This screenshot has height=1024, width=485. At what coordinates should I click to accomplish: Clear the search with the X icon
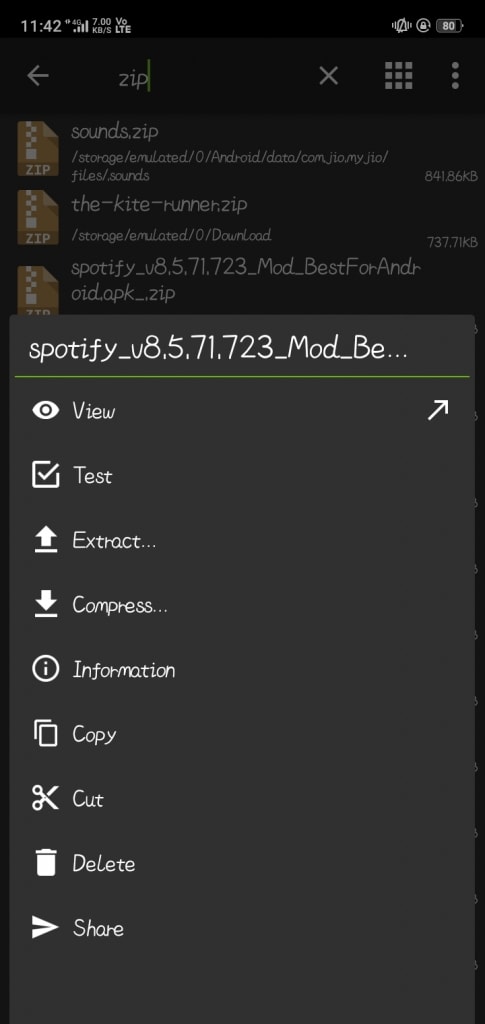pos(328,76)
